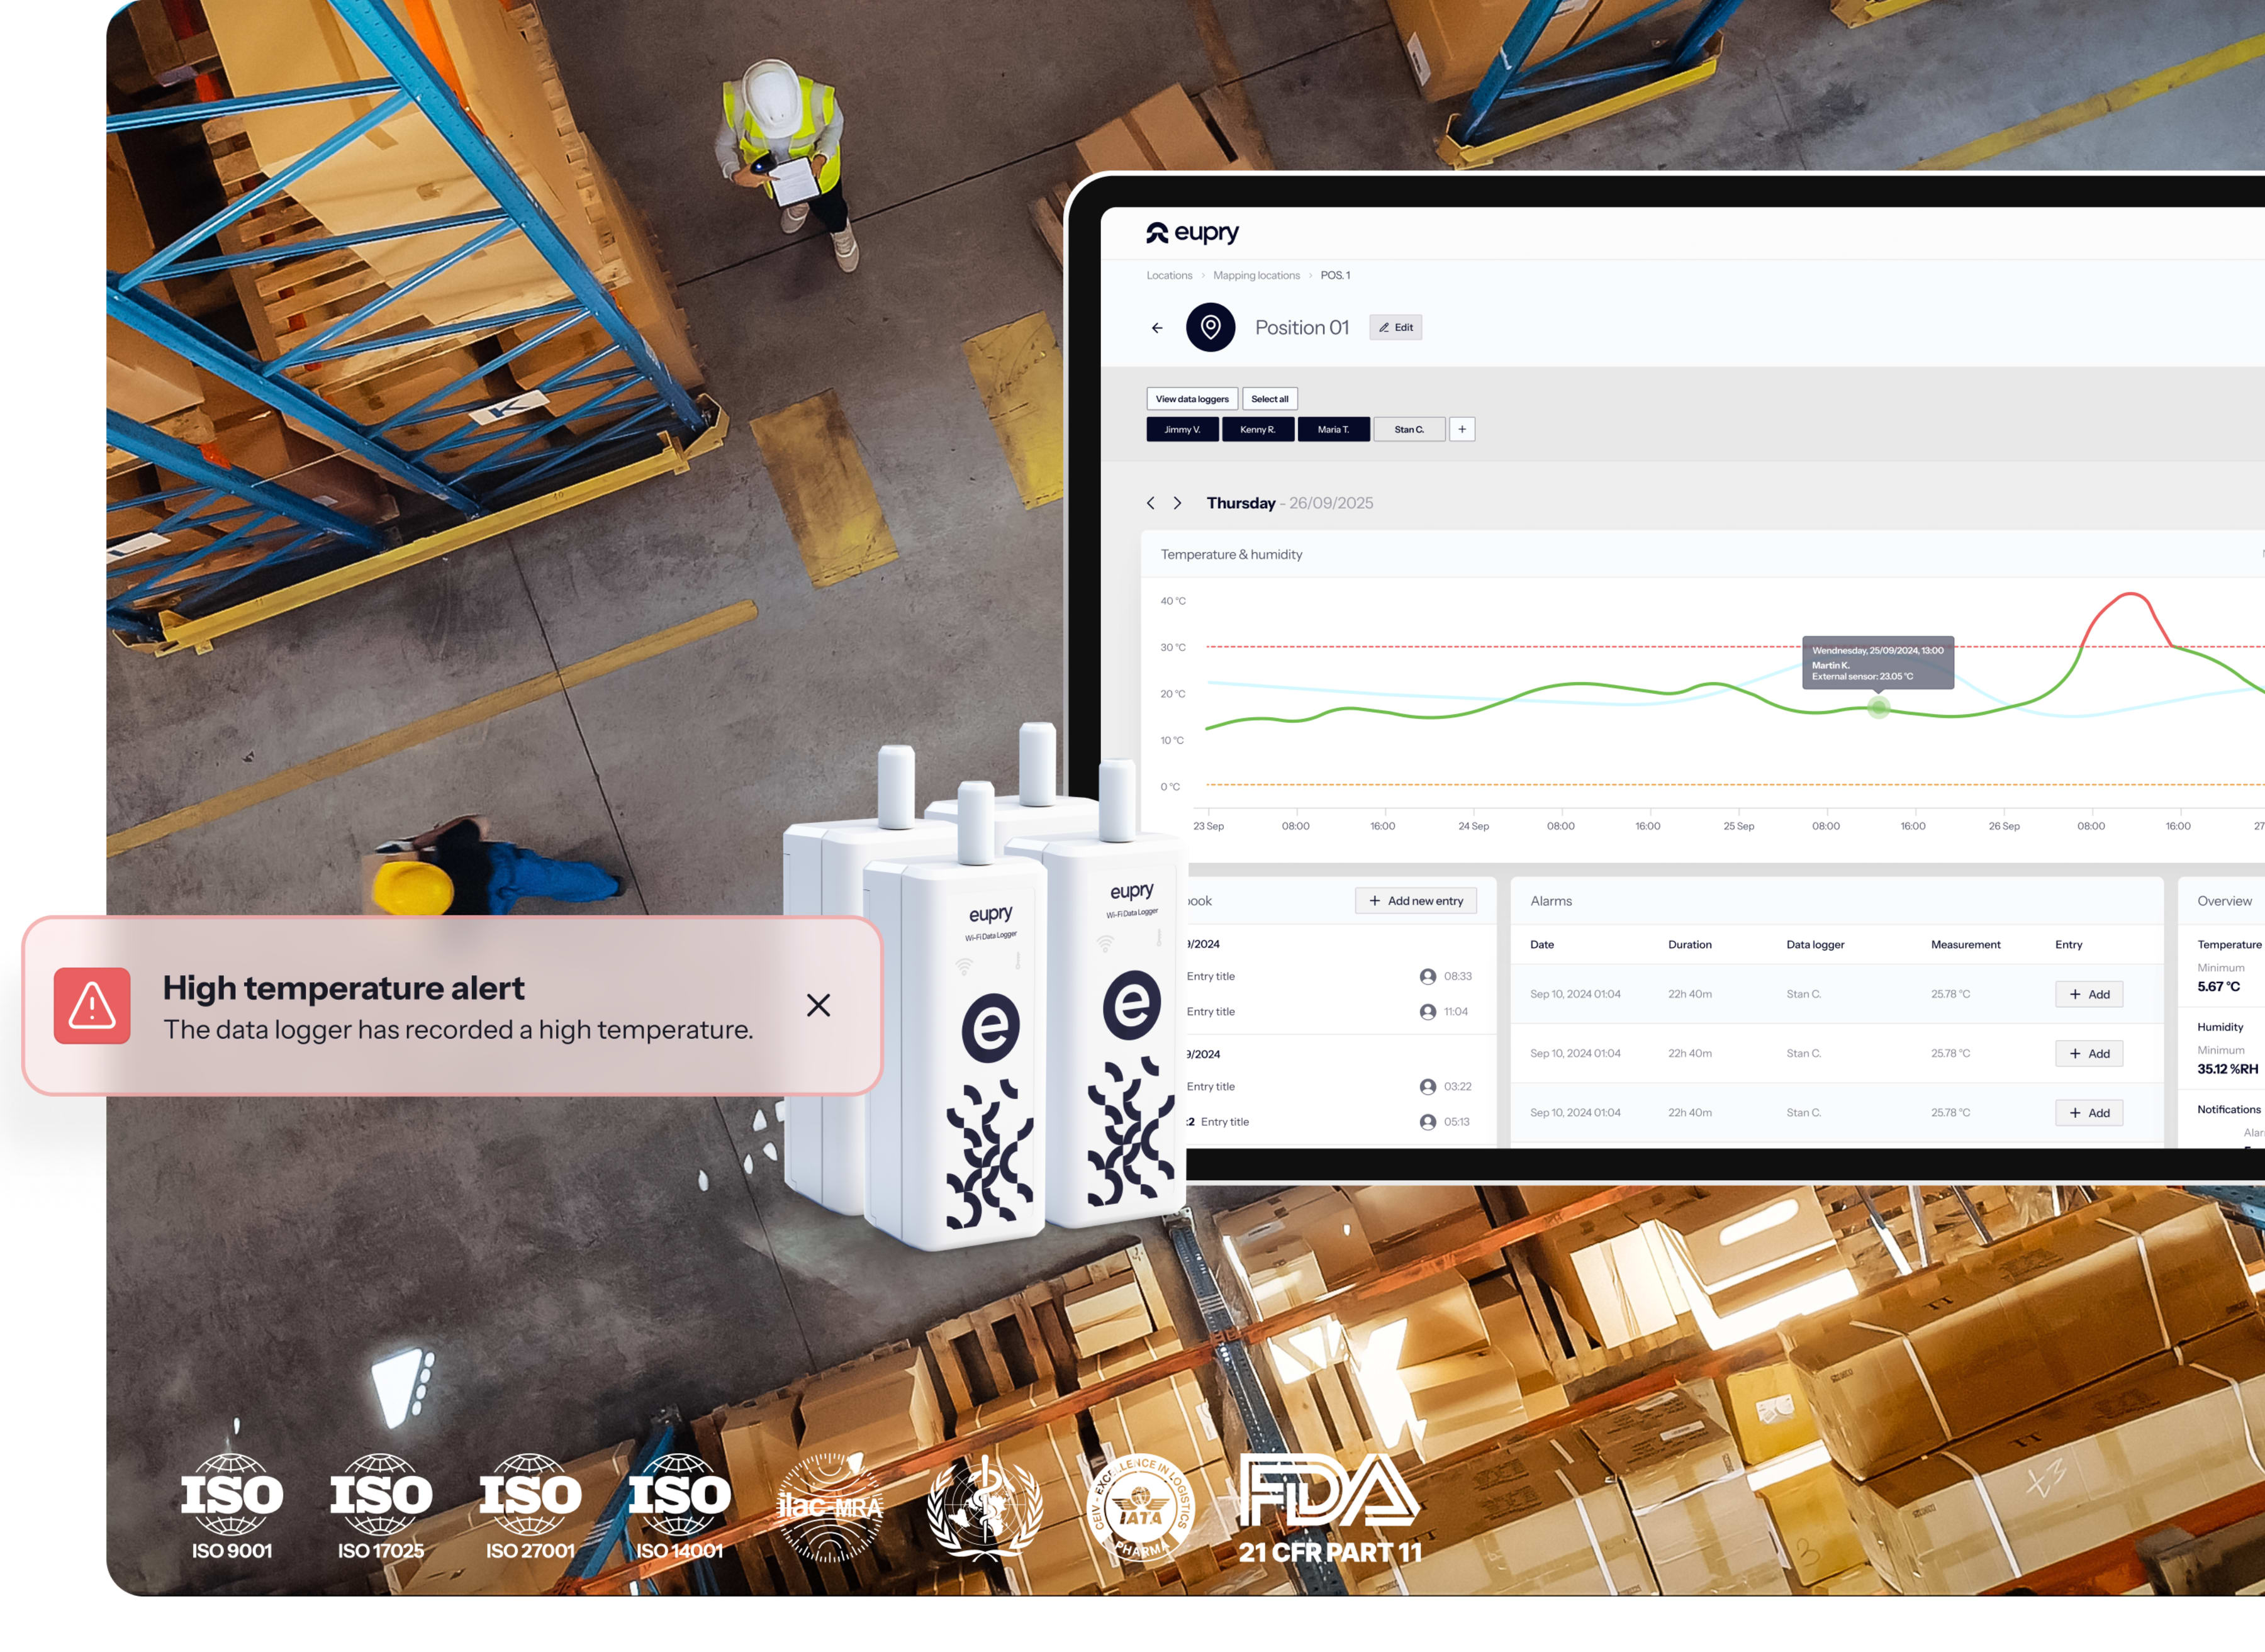Open the Mapping locations breadcrumb
Screen dimensions: 2265x1652
[x=1256, y=275]
